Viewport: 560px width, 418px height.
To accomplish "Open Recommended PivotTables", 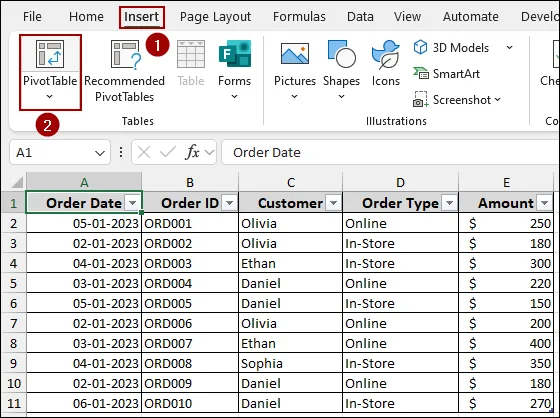I will 124,71.
